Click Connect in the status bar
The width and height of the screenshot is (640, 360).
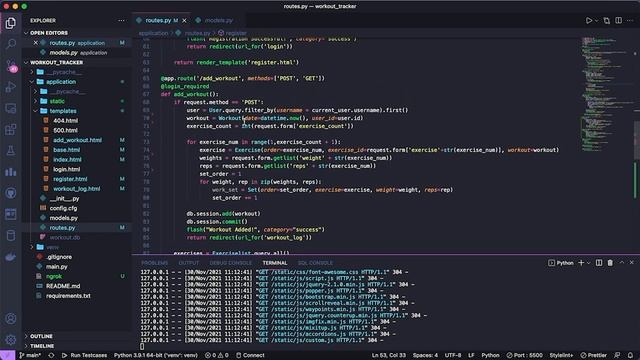[250, 356]
